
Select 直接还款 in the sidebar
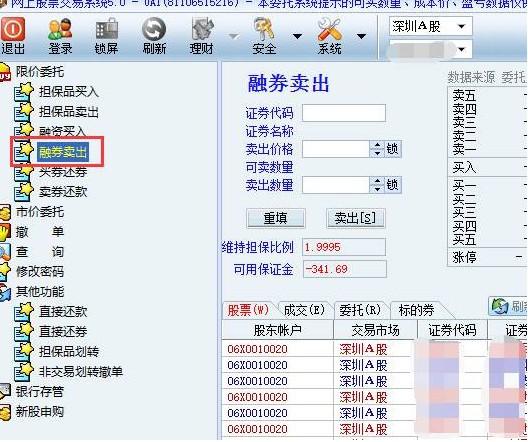click(63, 312)
